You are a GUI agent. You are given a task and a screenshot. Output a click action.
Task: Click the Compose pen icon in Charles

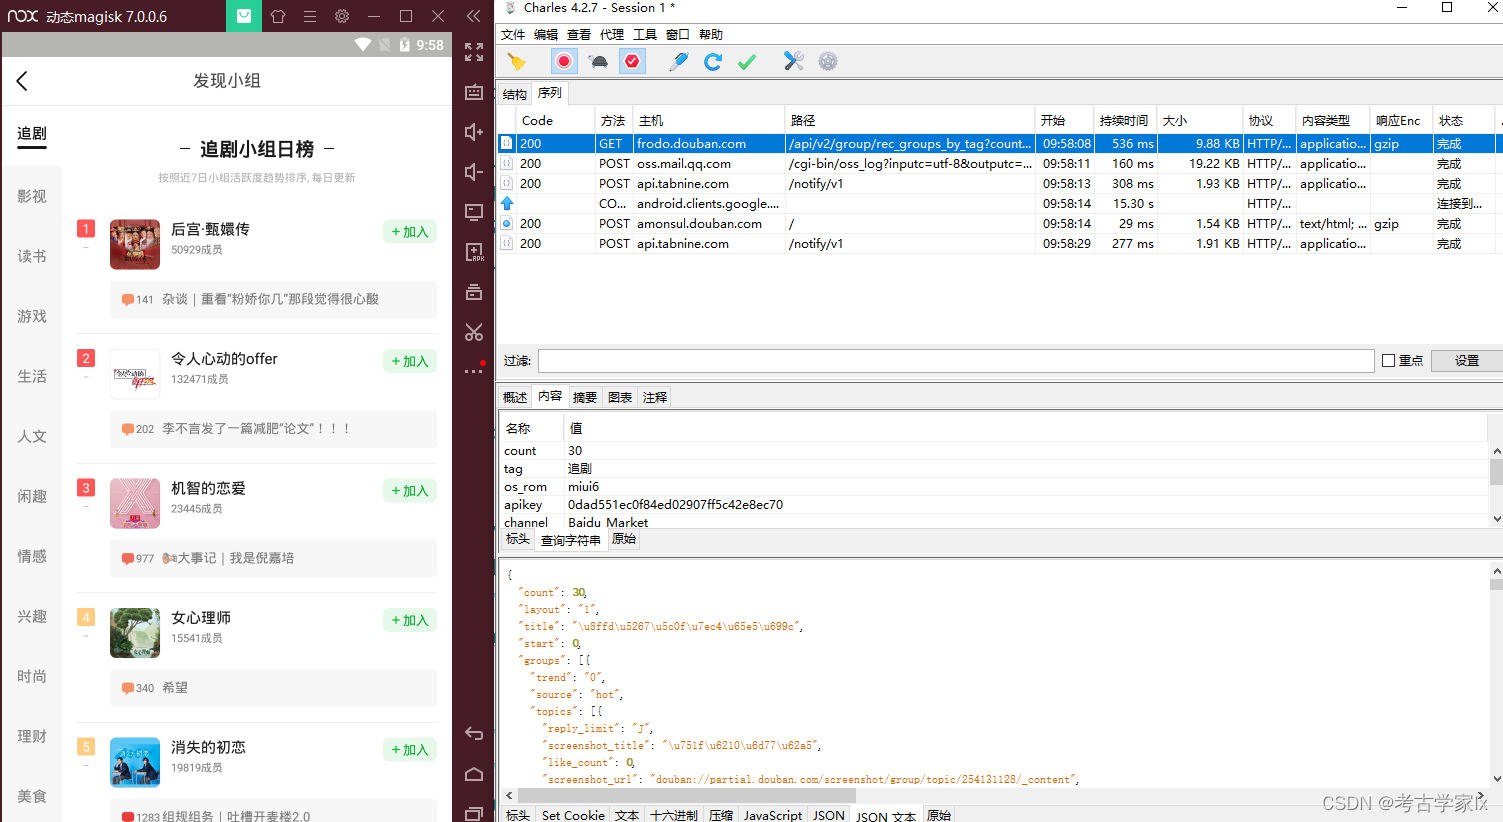tap(679, 62)
